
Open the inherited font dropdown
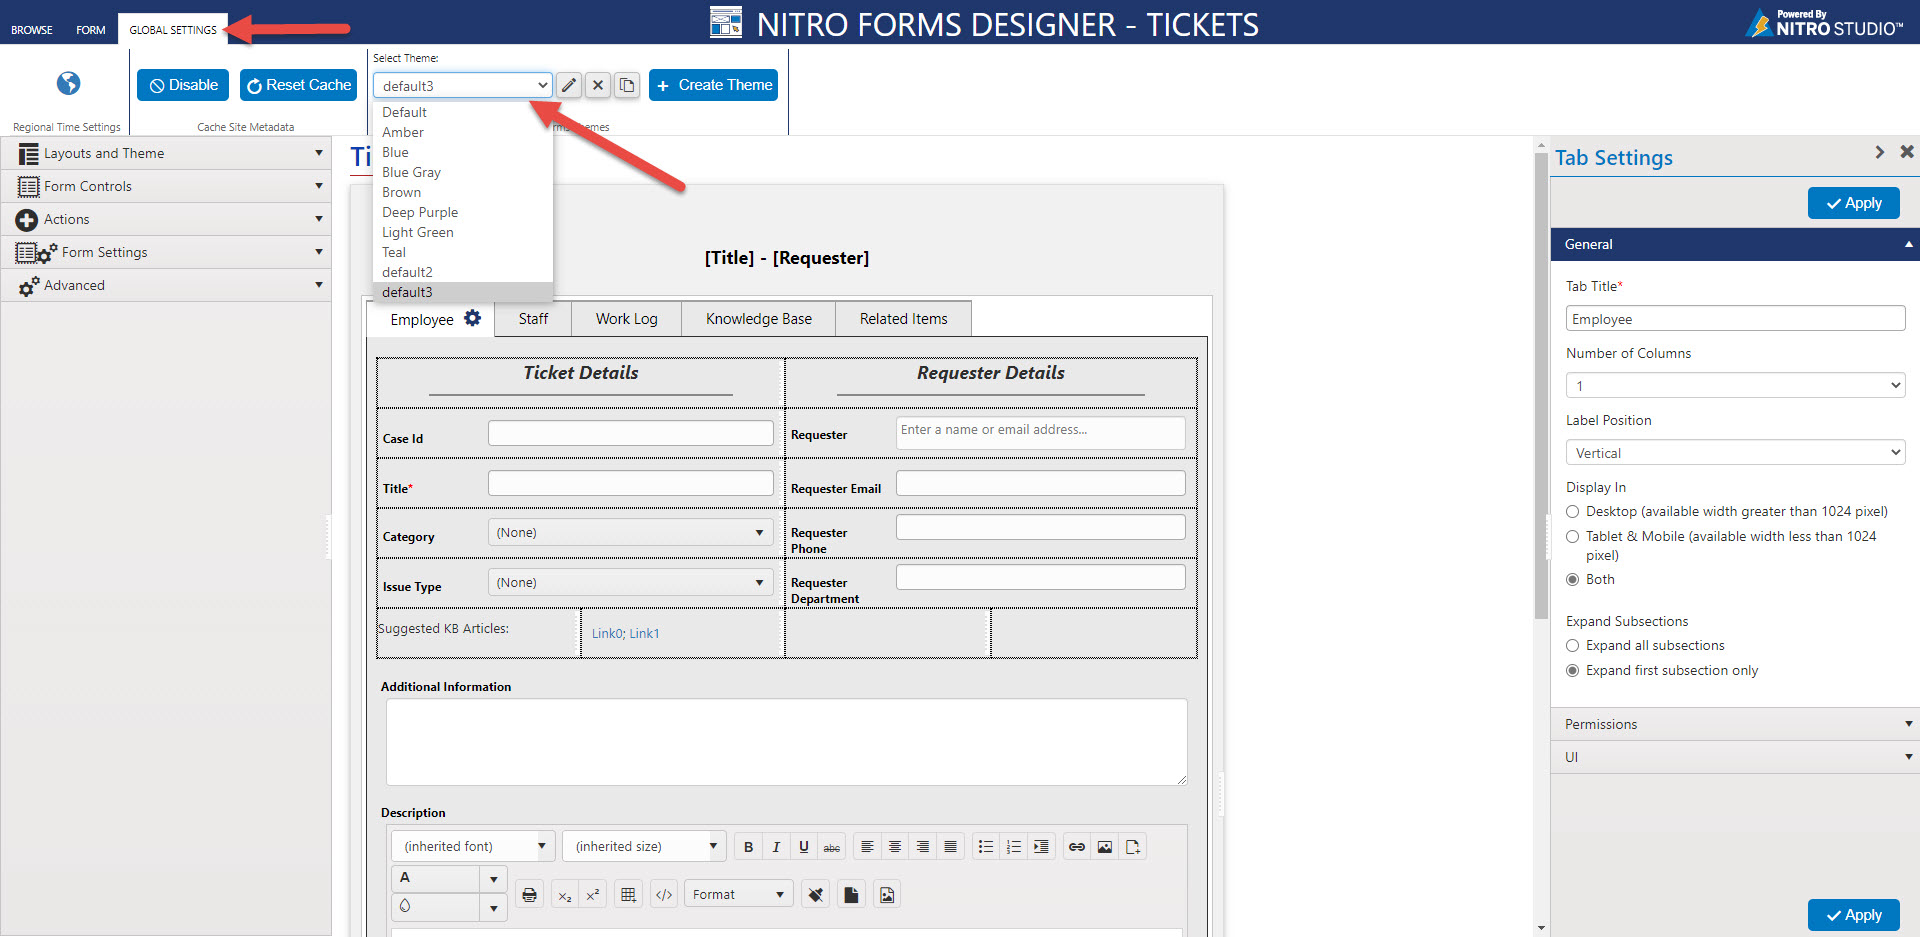pos(473,847)
